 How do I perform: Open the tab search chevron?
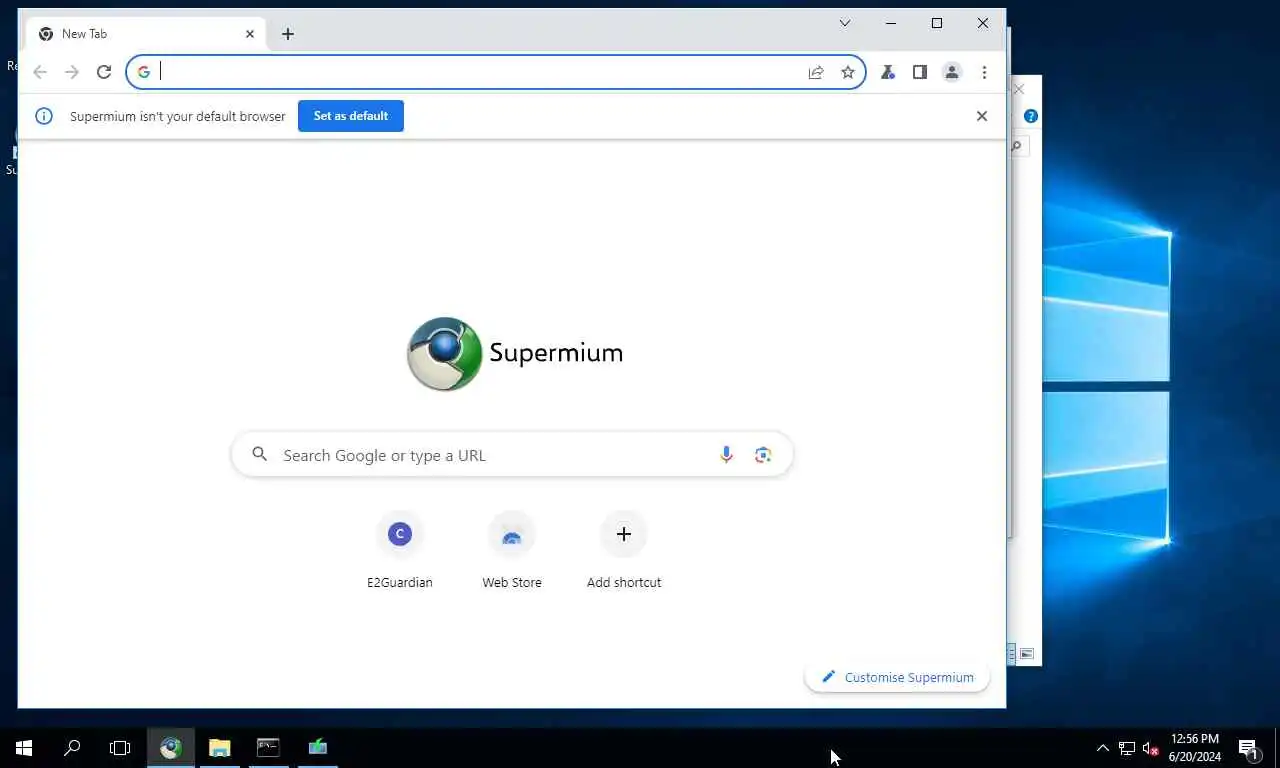tap(845, 23)
